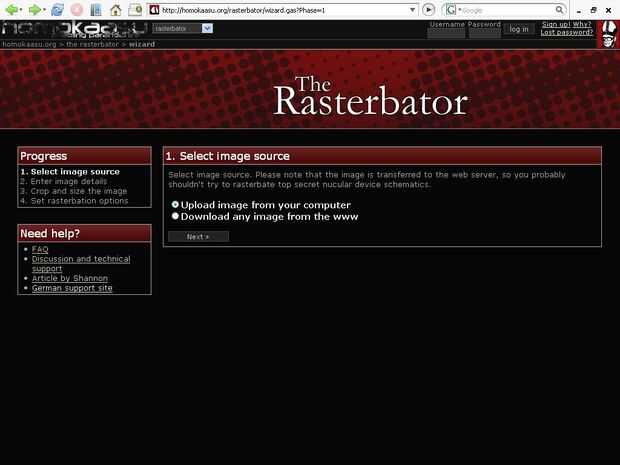This screenshot has width=620, height=465.
Task: Open the Why? link
Action: pos(582,25)
